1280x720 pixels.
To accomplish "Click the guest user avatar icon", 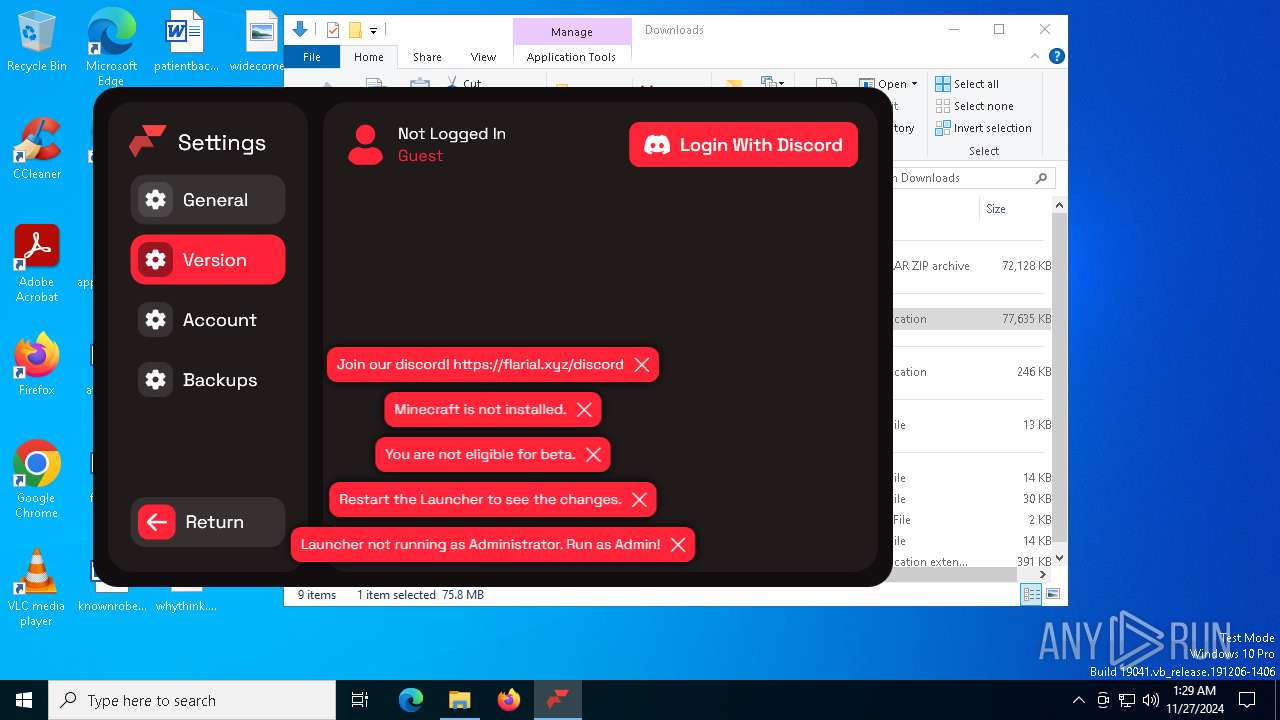I will coord(365,145).
